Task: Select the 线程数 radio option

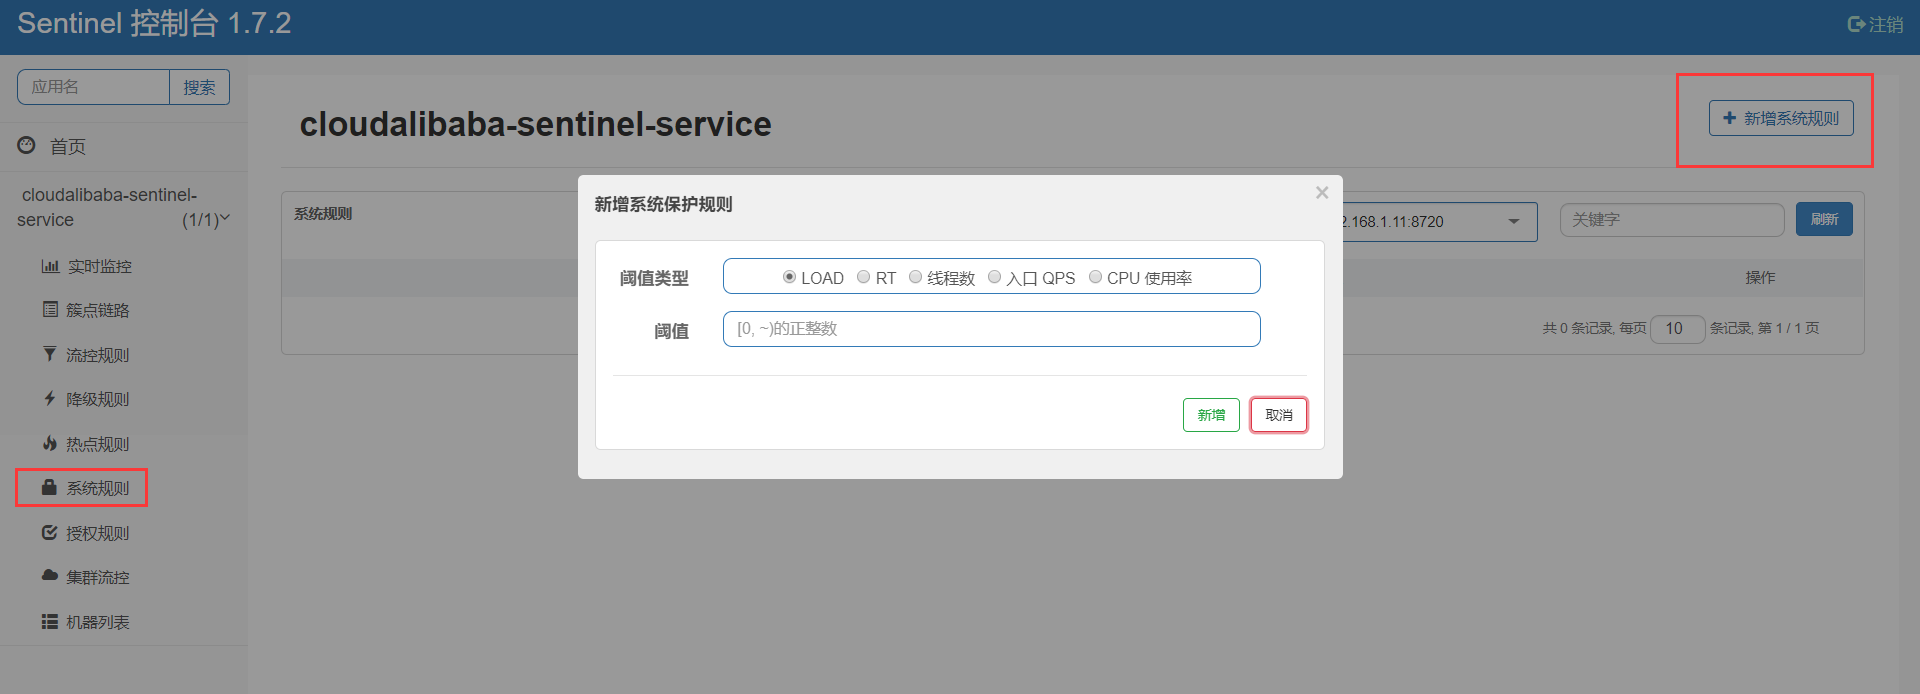Action: pyautogui.click(x=915, y=277)
